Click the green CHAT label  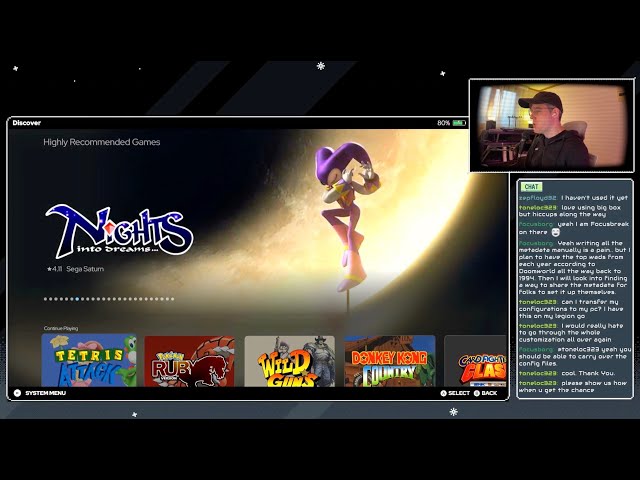(531, 187)
